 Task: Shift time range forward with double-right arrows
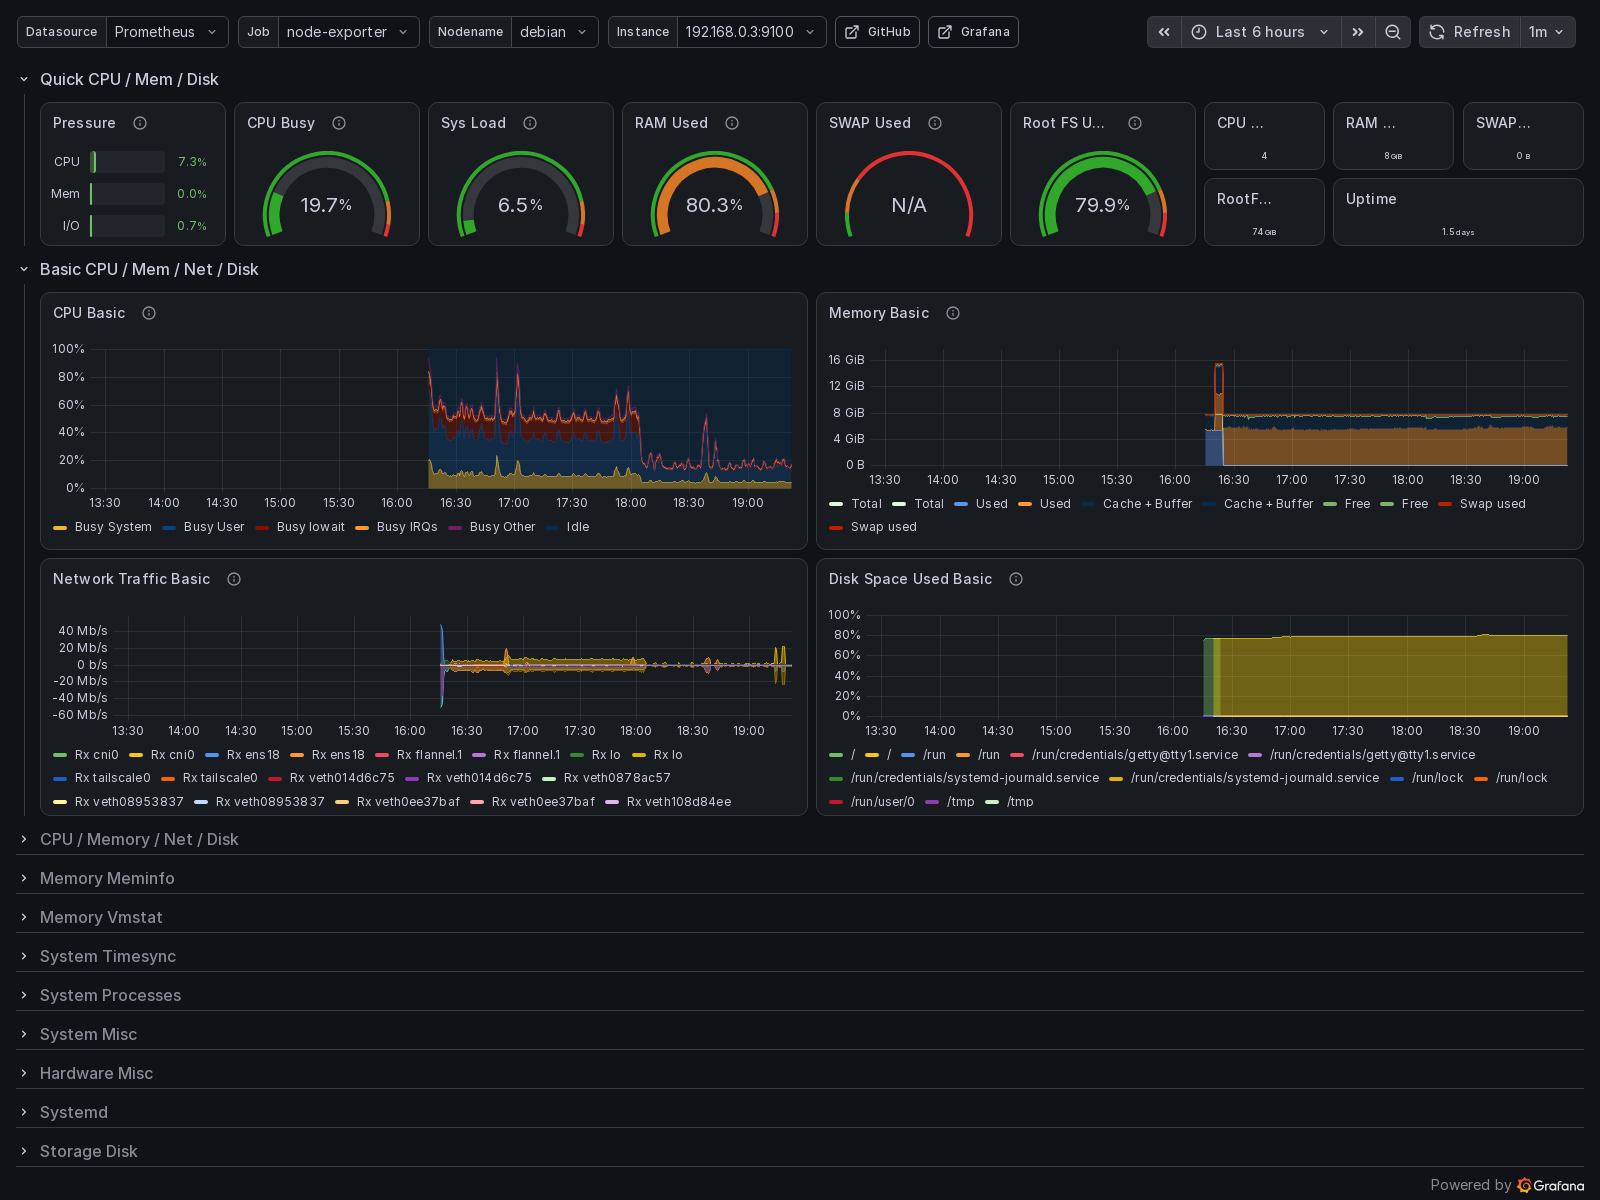pos(1358,32)
